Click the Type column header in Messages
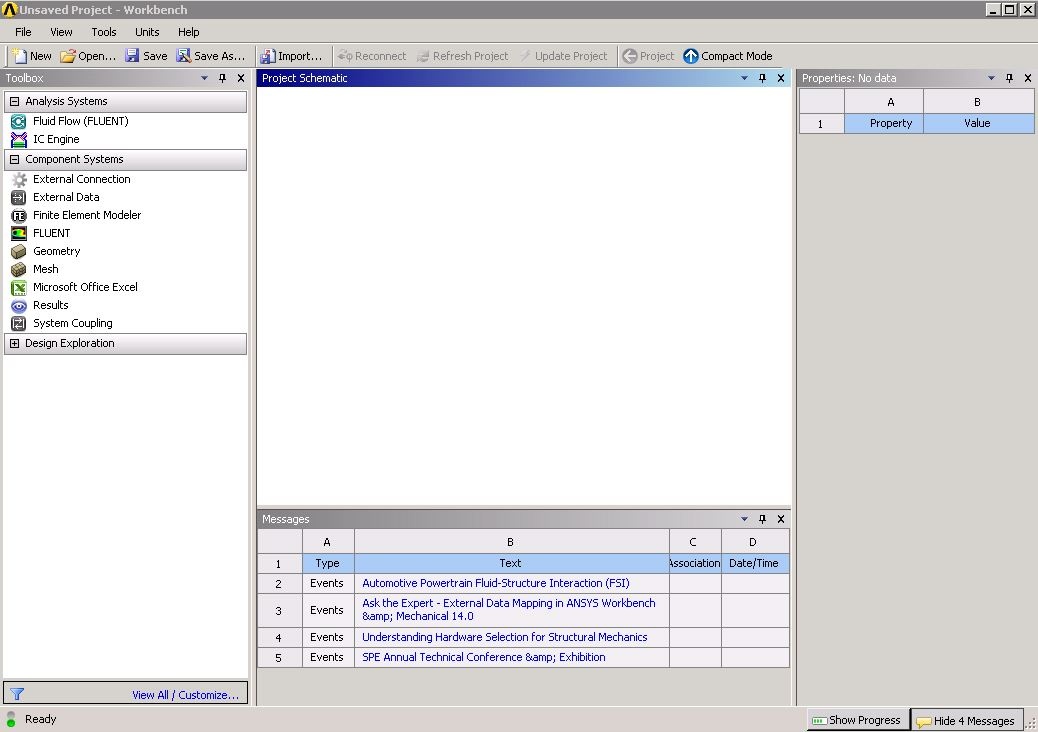The width and height of the screenshot is (1038, 732). tap(328, 563)
